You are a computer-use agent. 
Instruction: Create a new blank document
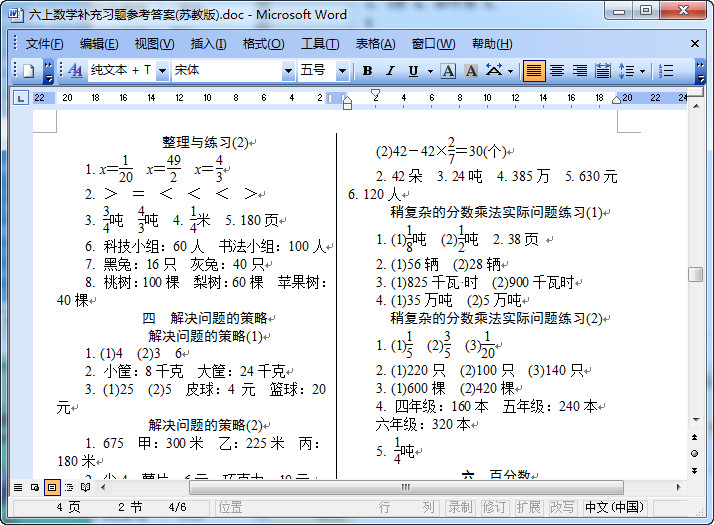(29, 71)
